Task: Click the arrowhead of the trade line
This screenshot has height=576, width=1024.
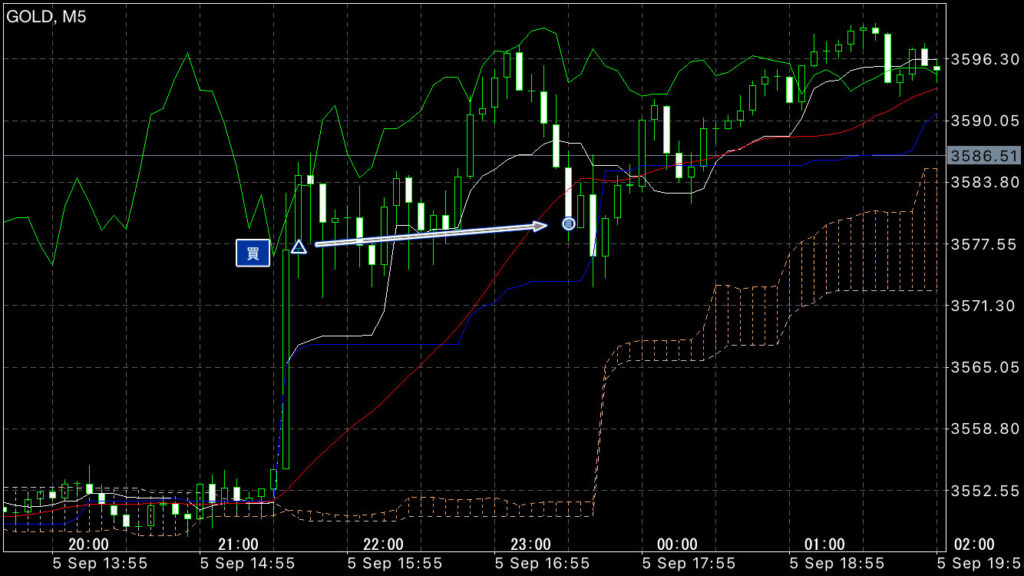Action: (542, 226)
